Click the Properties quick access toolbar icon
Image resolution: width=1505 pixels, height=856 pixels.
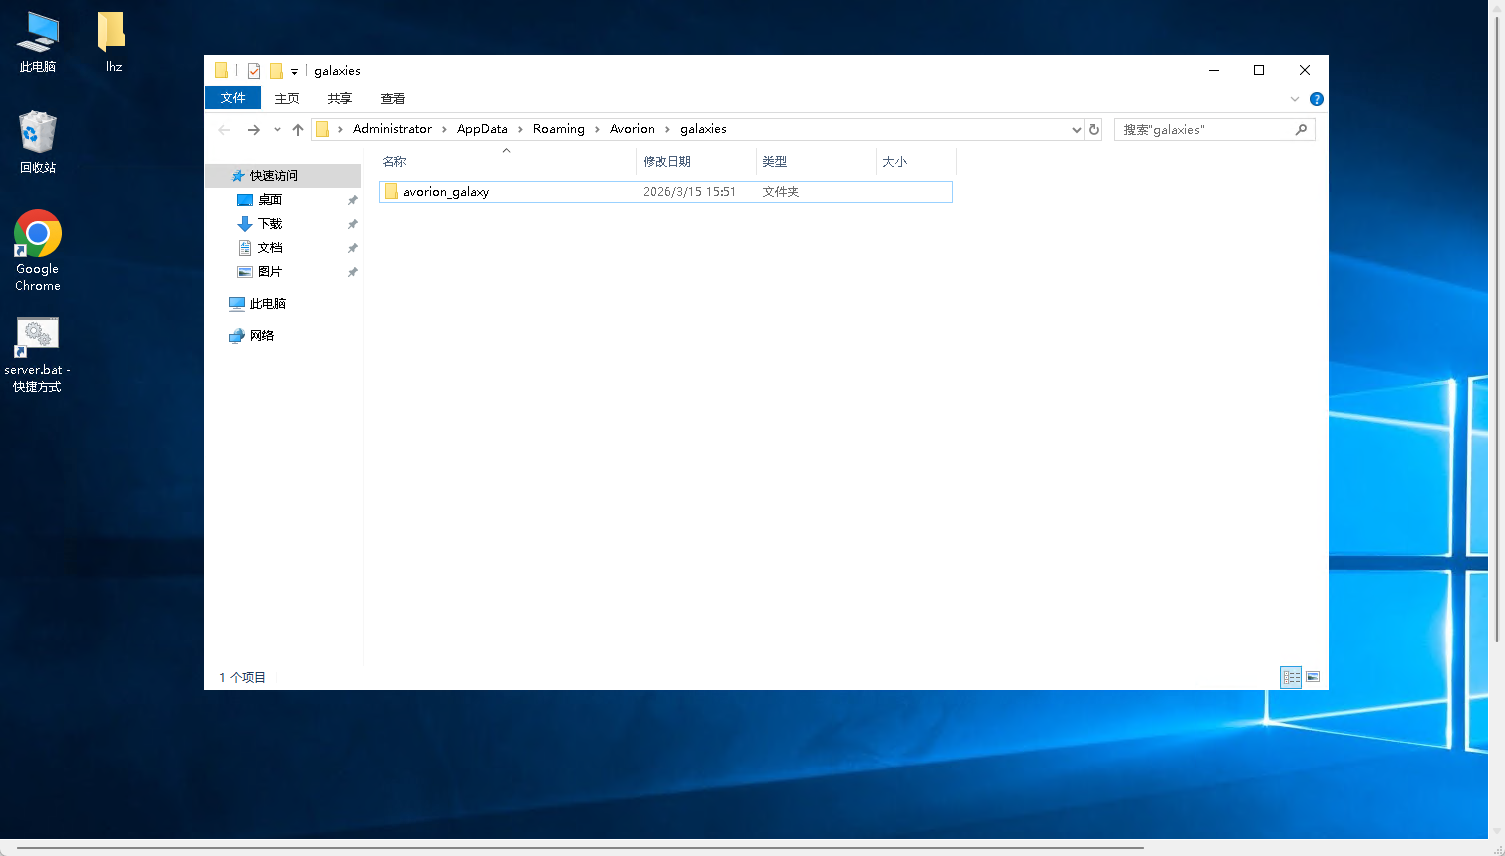tap(254, 71)
